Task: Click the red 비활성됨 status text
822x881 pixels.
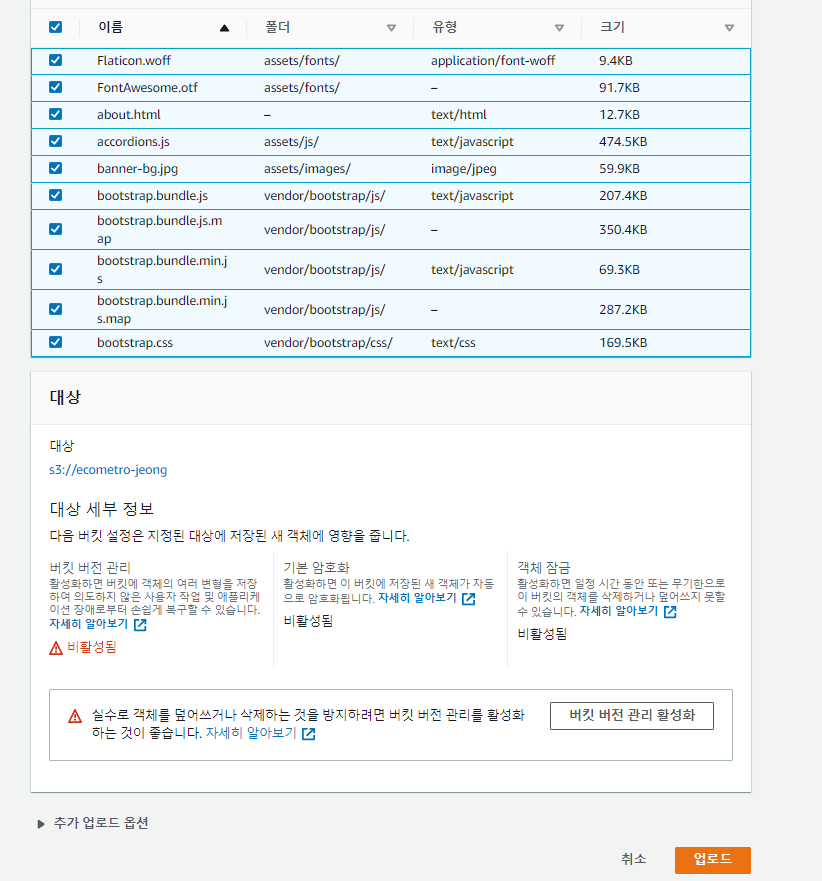Action: pyautogui.click(x=92, y=647)
